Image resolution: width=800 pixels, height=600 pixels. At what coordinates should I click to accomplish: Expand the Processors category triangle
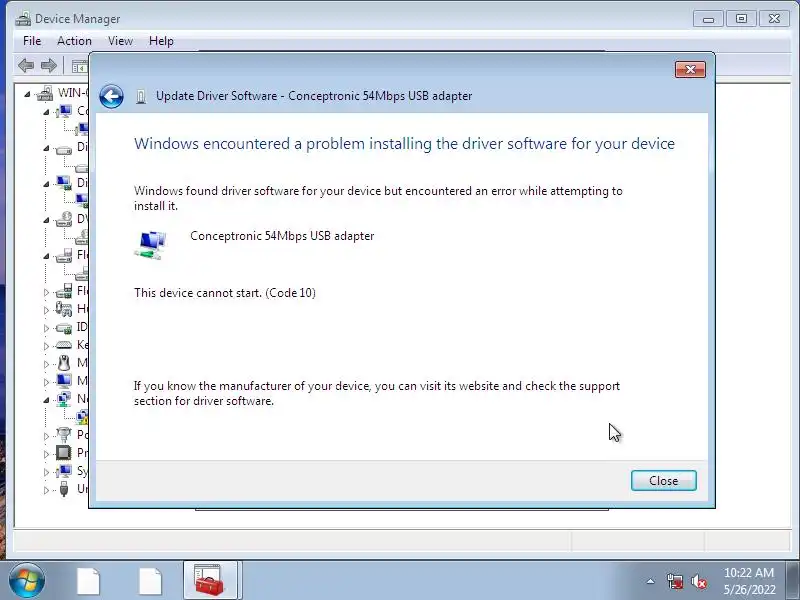(46, 454)
